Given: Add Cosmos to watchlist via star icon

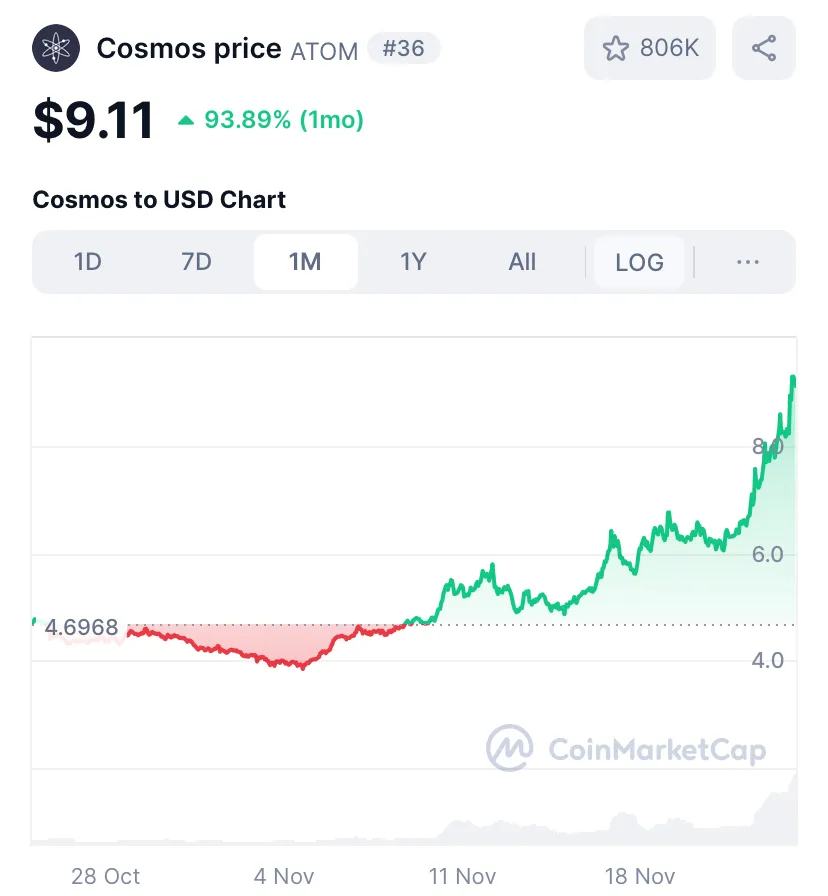Looking at the screenshot, I should point(615,48).
